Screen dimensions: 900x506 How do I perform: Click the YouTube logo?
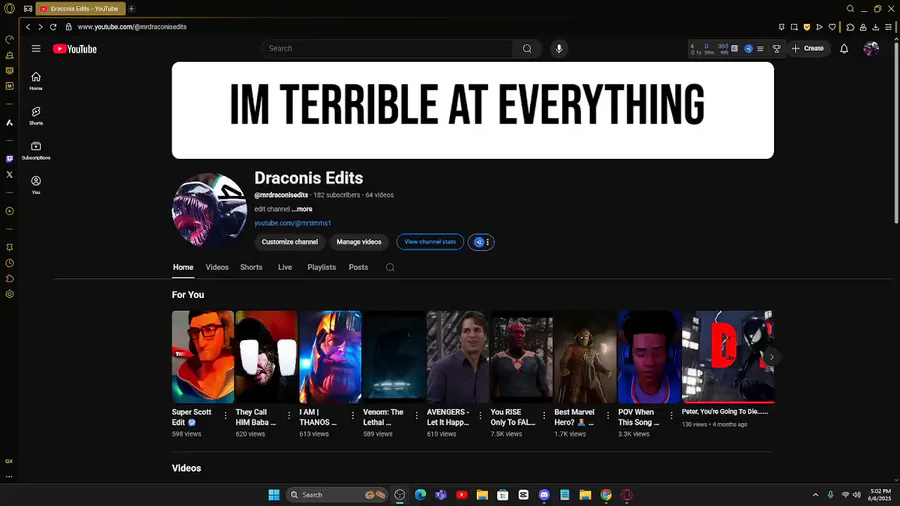[75, 49]
